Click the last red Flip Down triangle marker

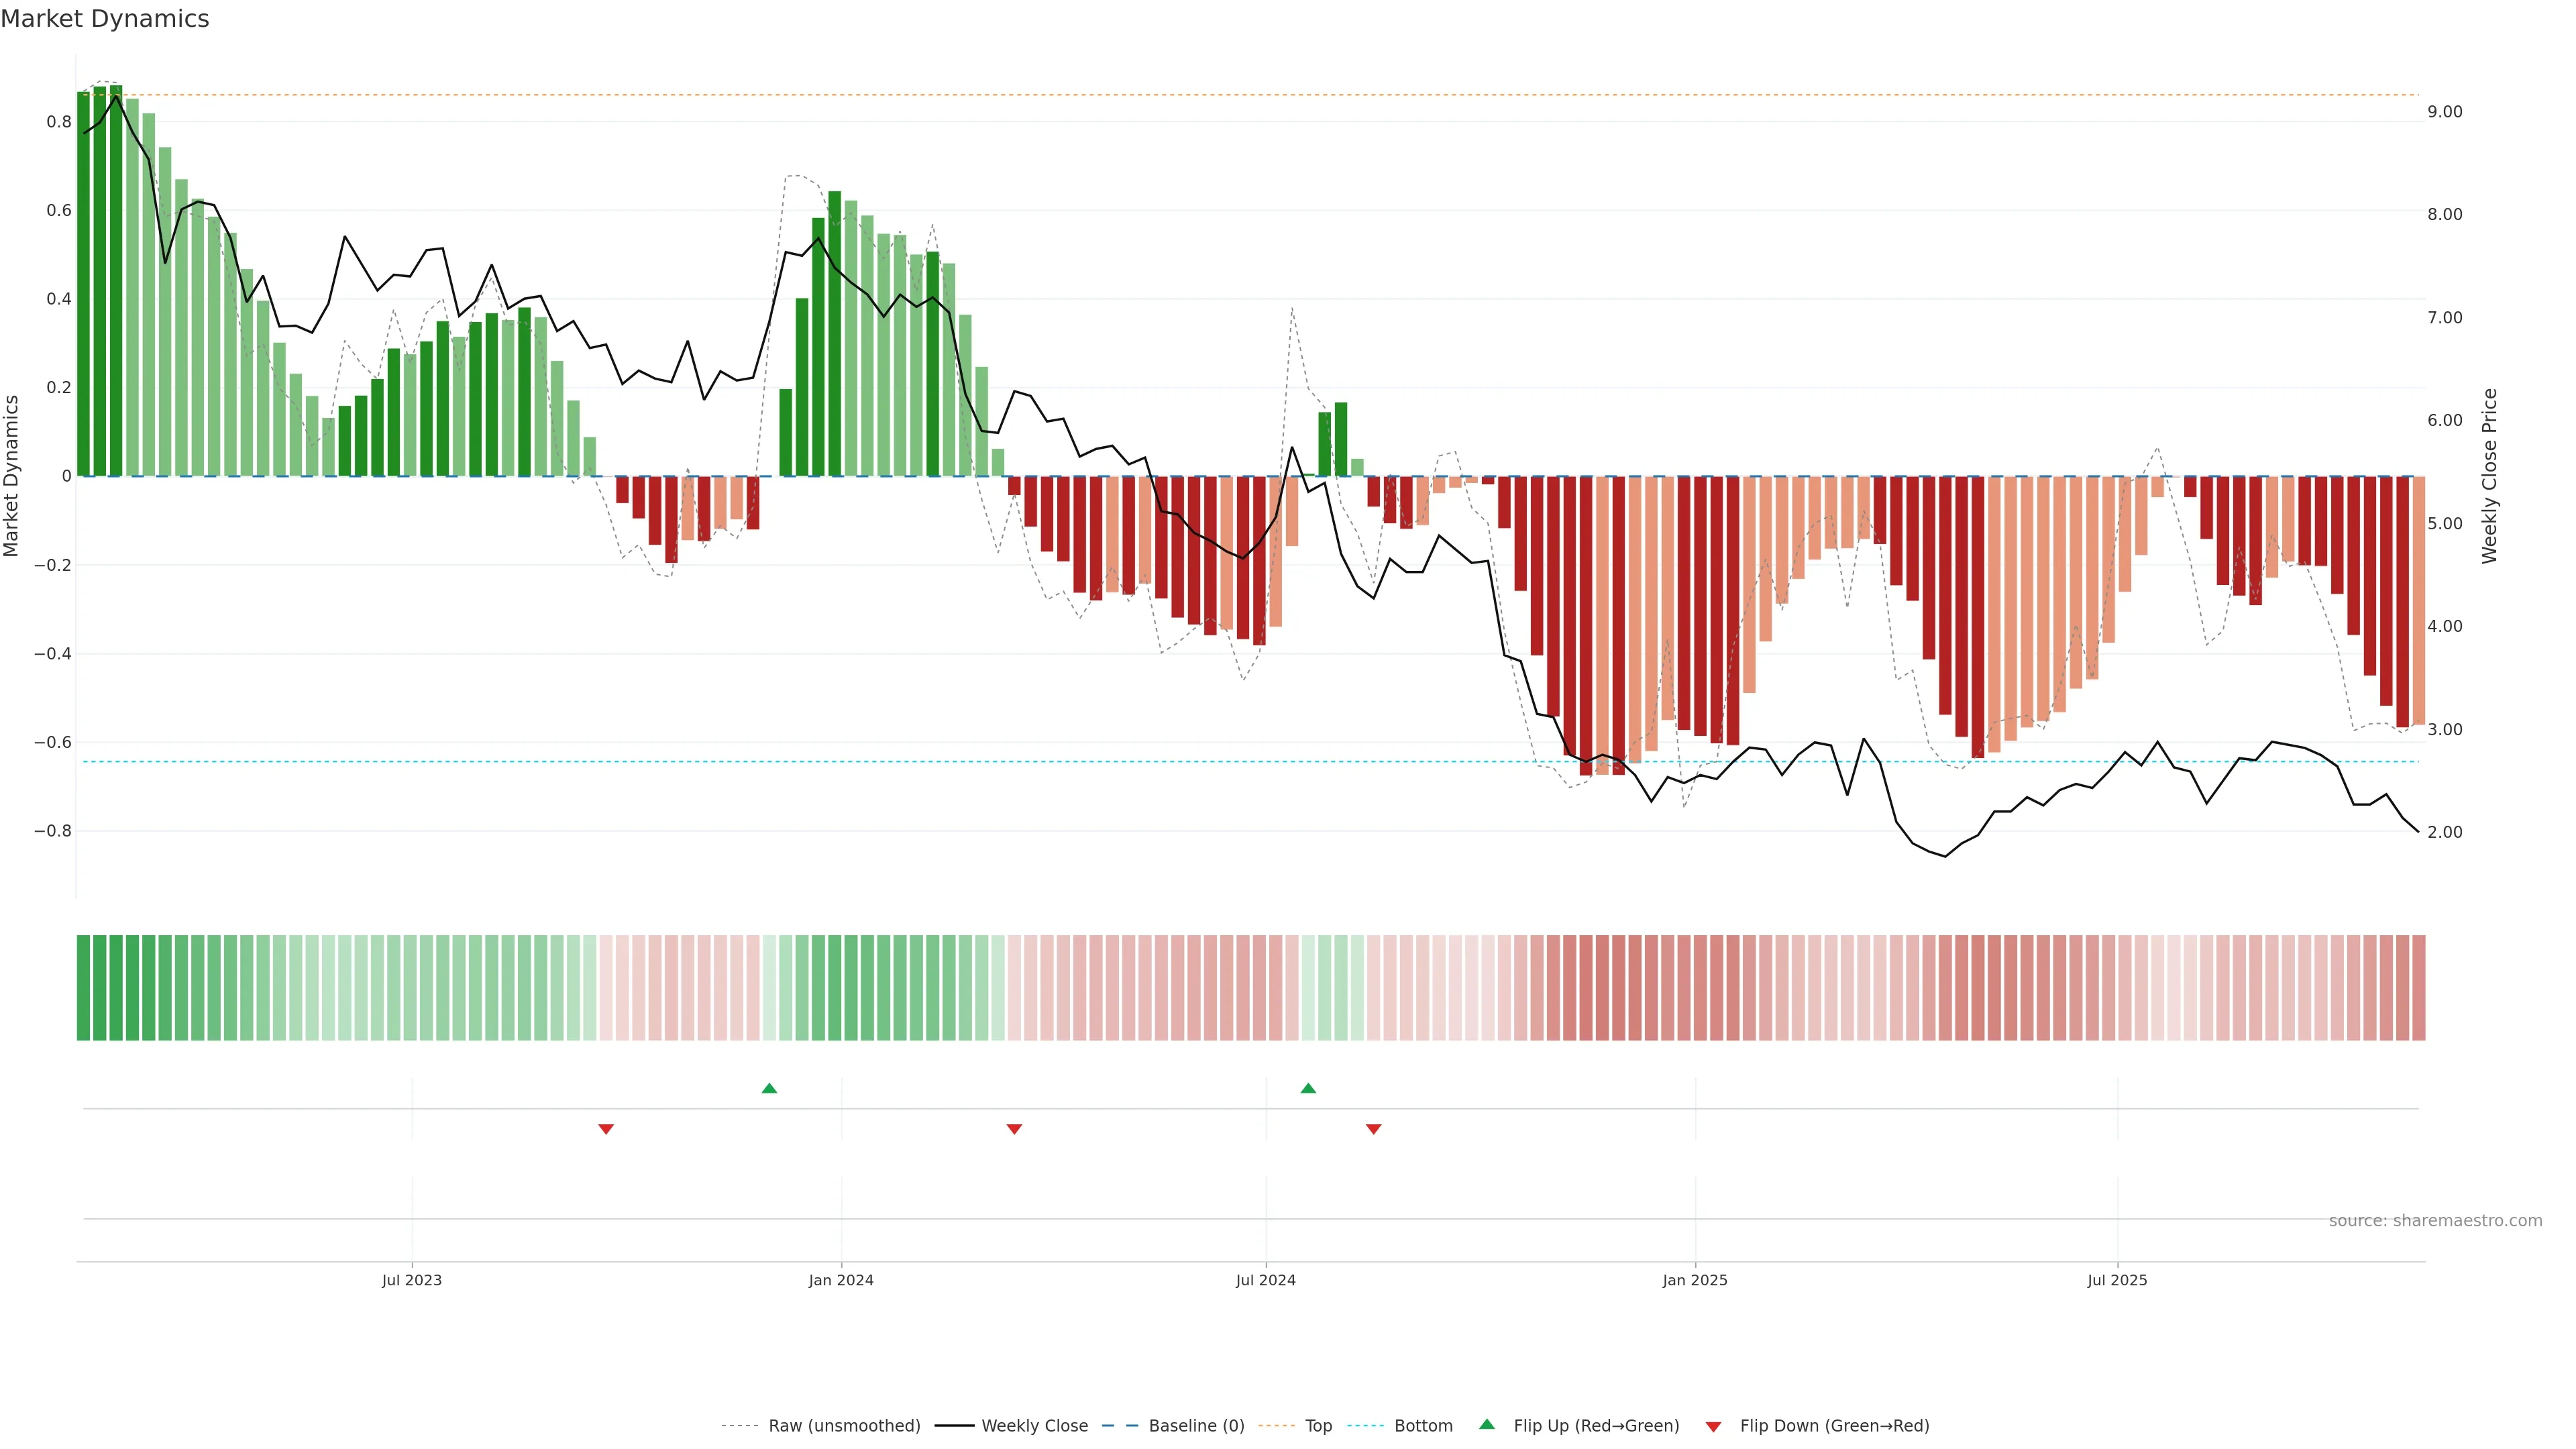point(1373,1129)
